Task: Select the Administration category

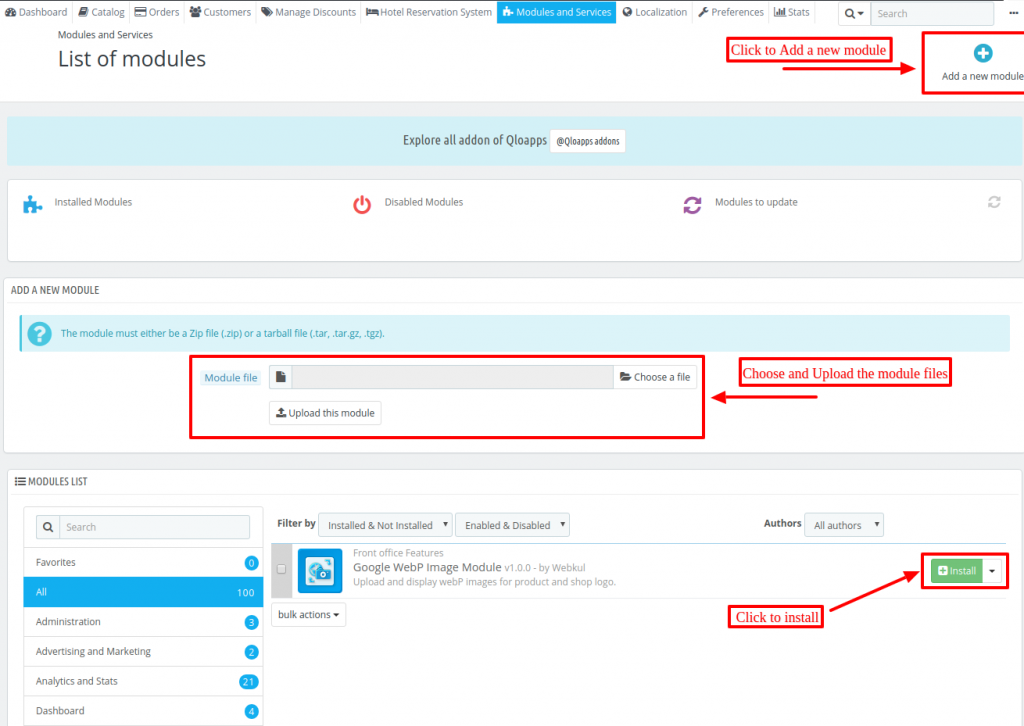Action: (143, 622)
